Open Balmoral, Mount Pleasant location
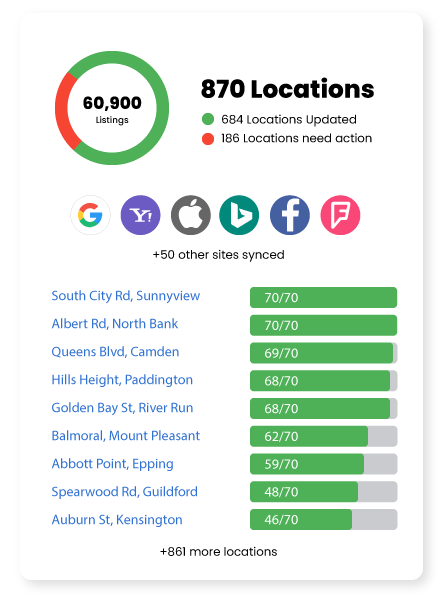 point(126,436)
